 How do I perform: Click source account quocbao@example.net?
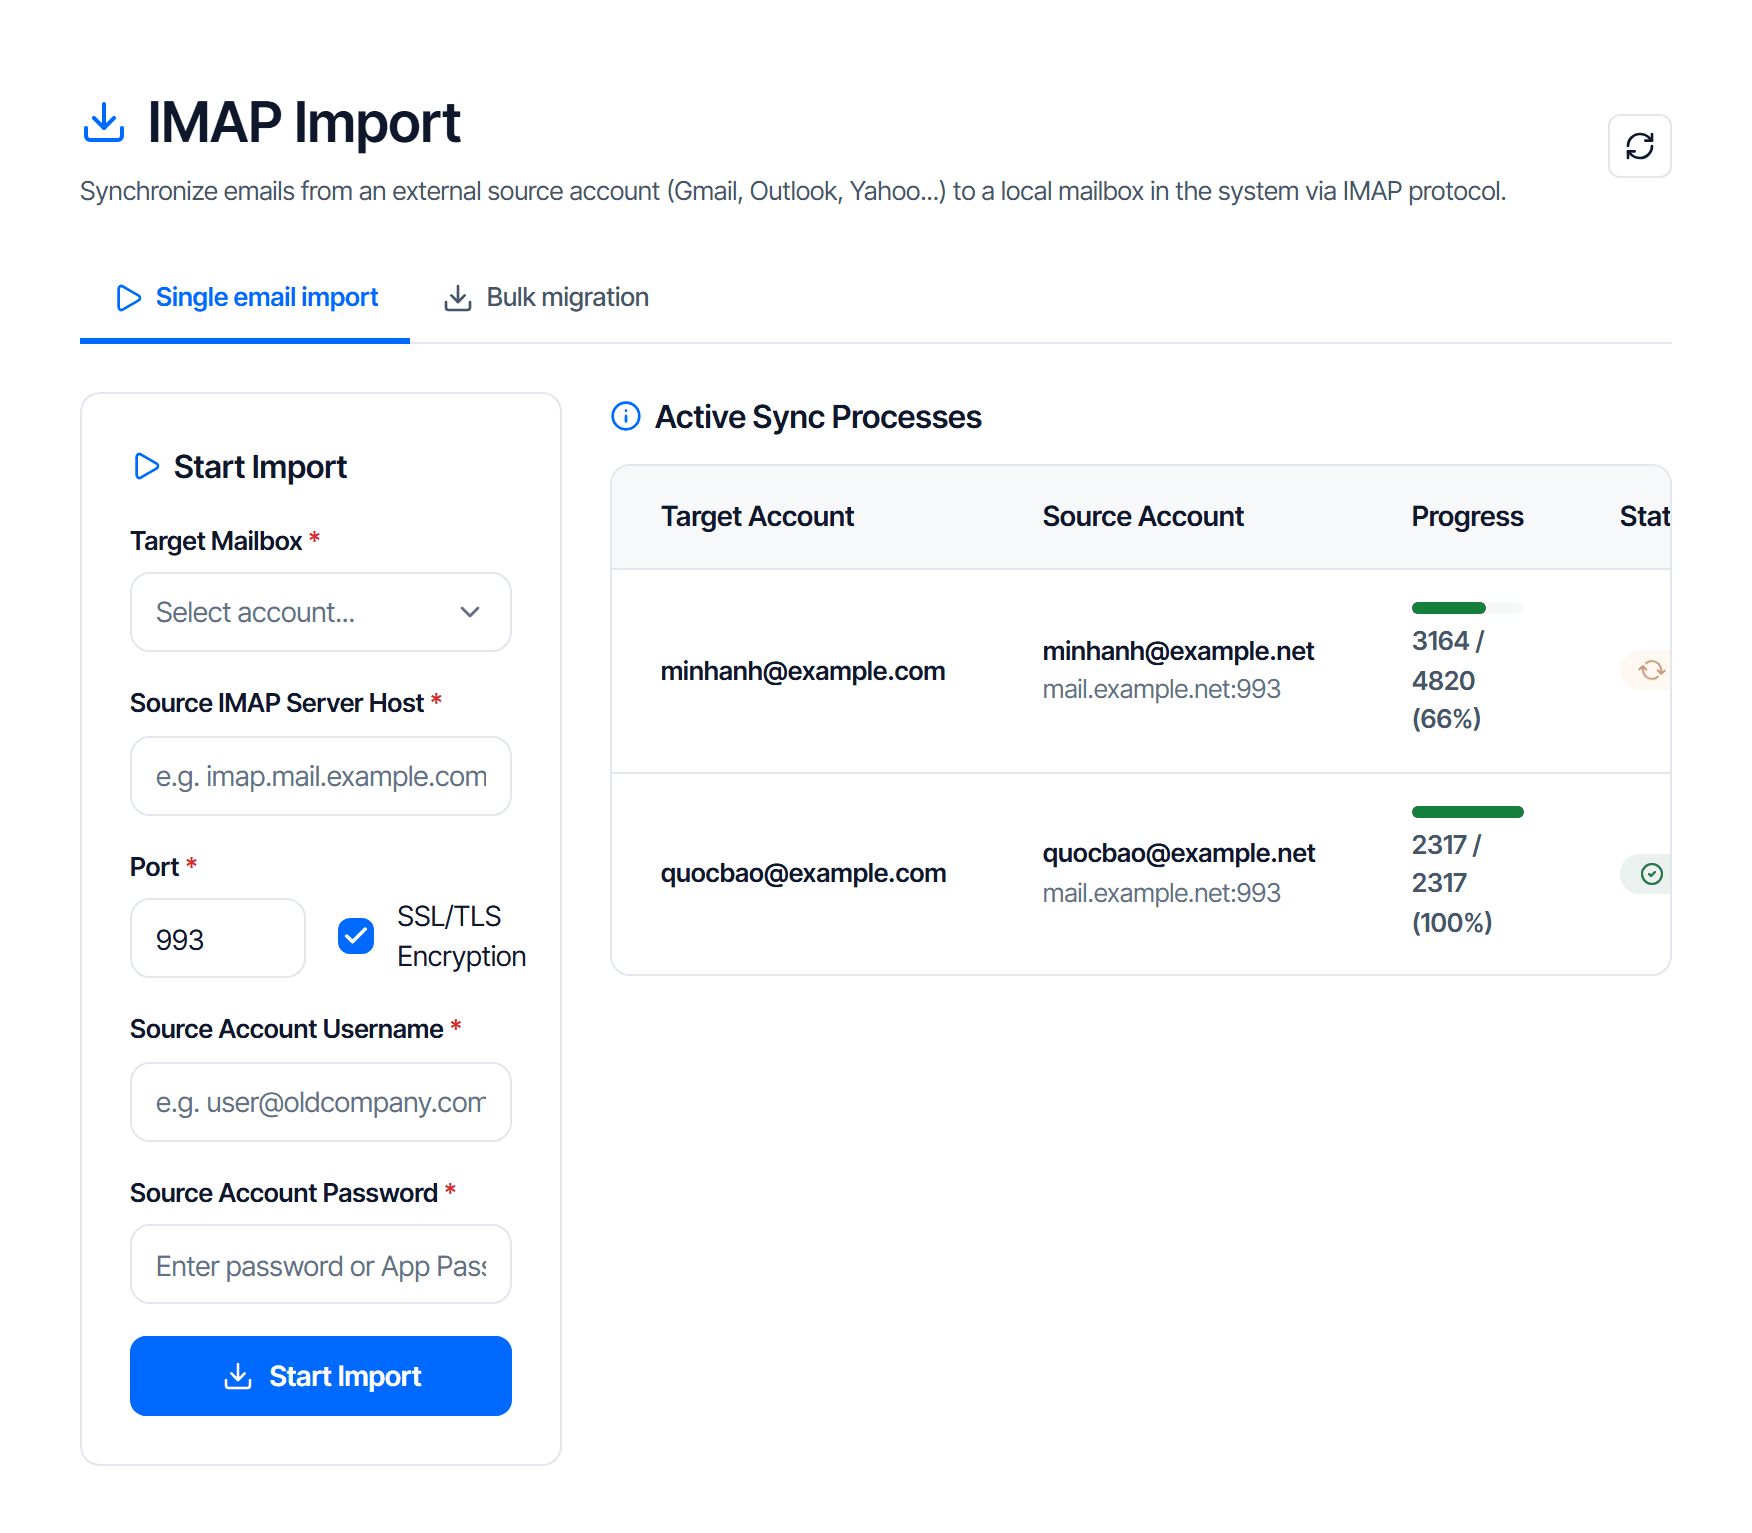(x=1178, y=853)
